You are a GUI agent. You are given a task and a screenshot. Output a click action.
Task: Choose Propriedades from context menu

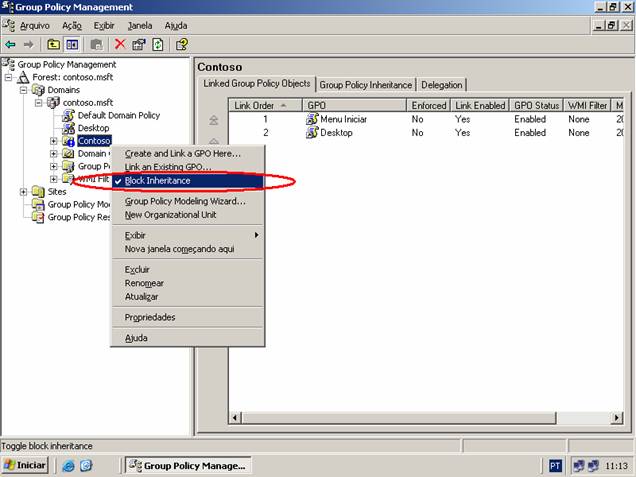tap(188, 317)
